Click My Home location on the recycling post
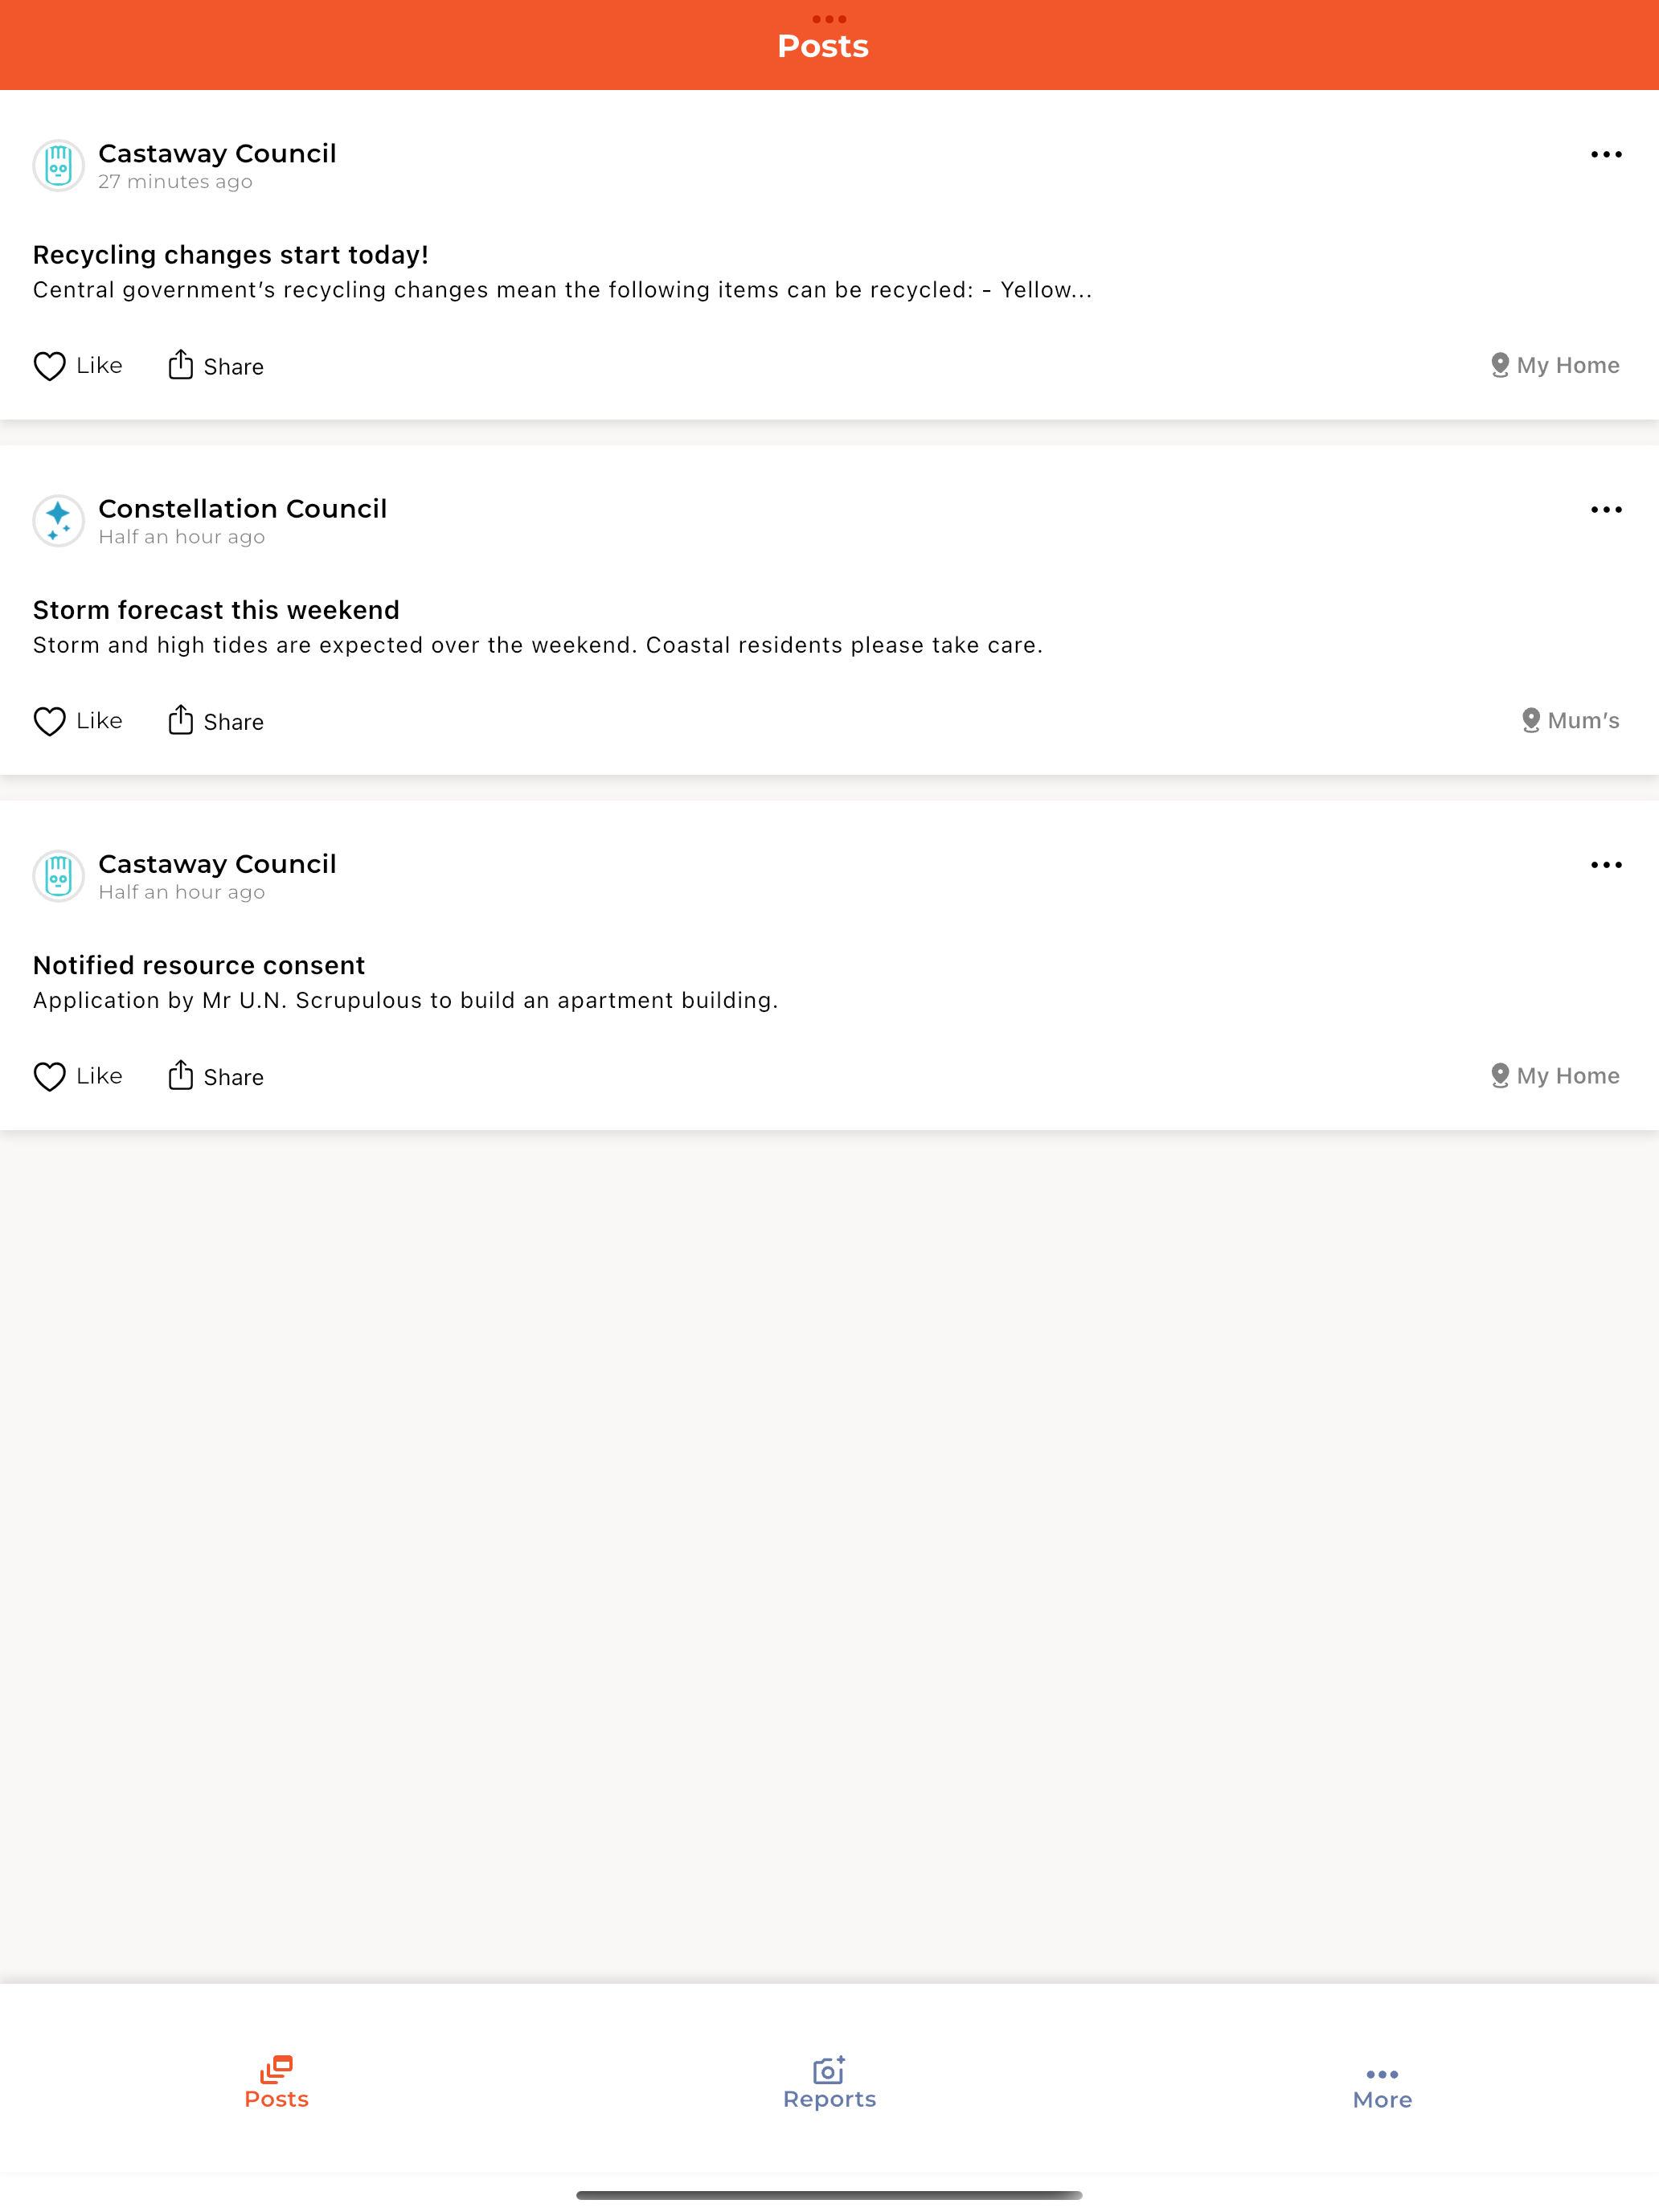1659x2212 pixels. point(1553,365)
